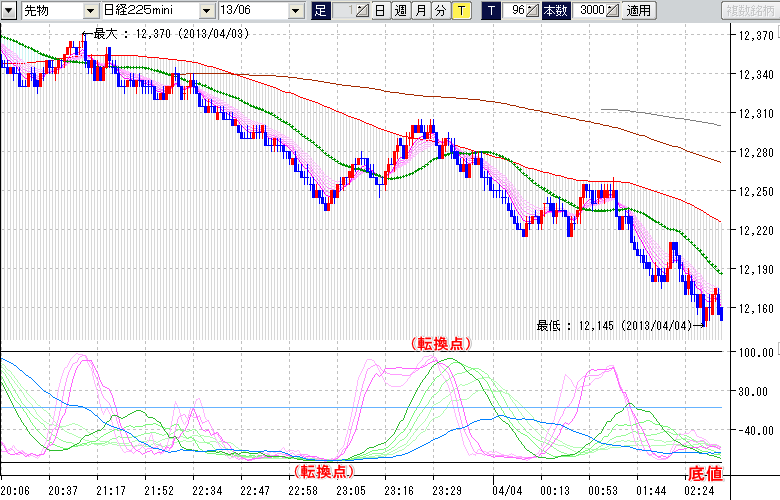Expand the 先物 product type dropdown
The image size is (780, 500).
[x=90, y=11]
